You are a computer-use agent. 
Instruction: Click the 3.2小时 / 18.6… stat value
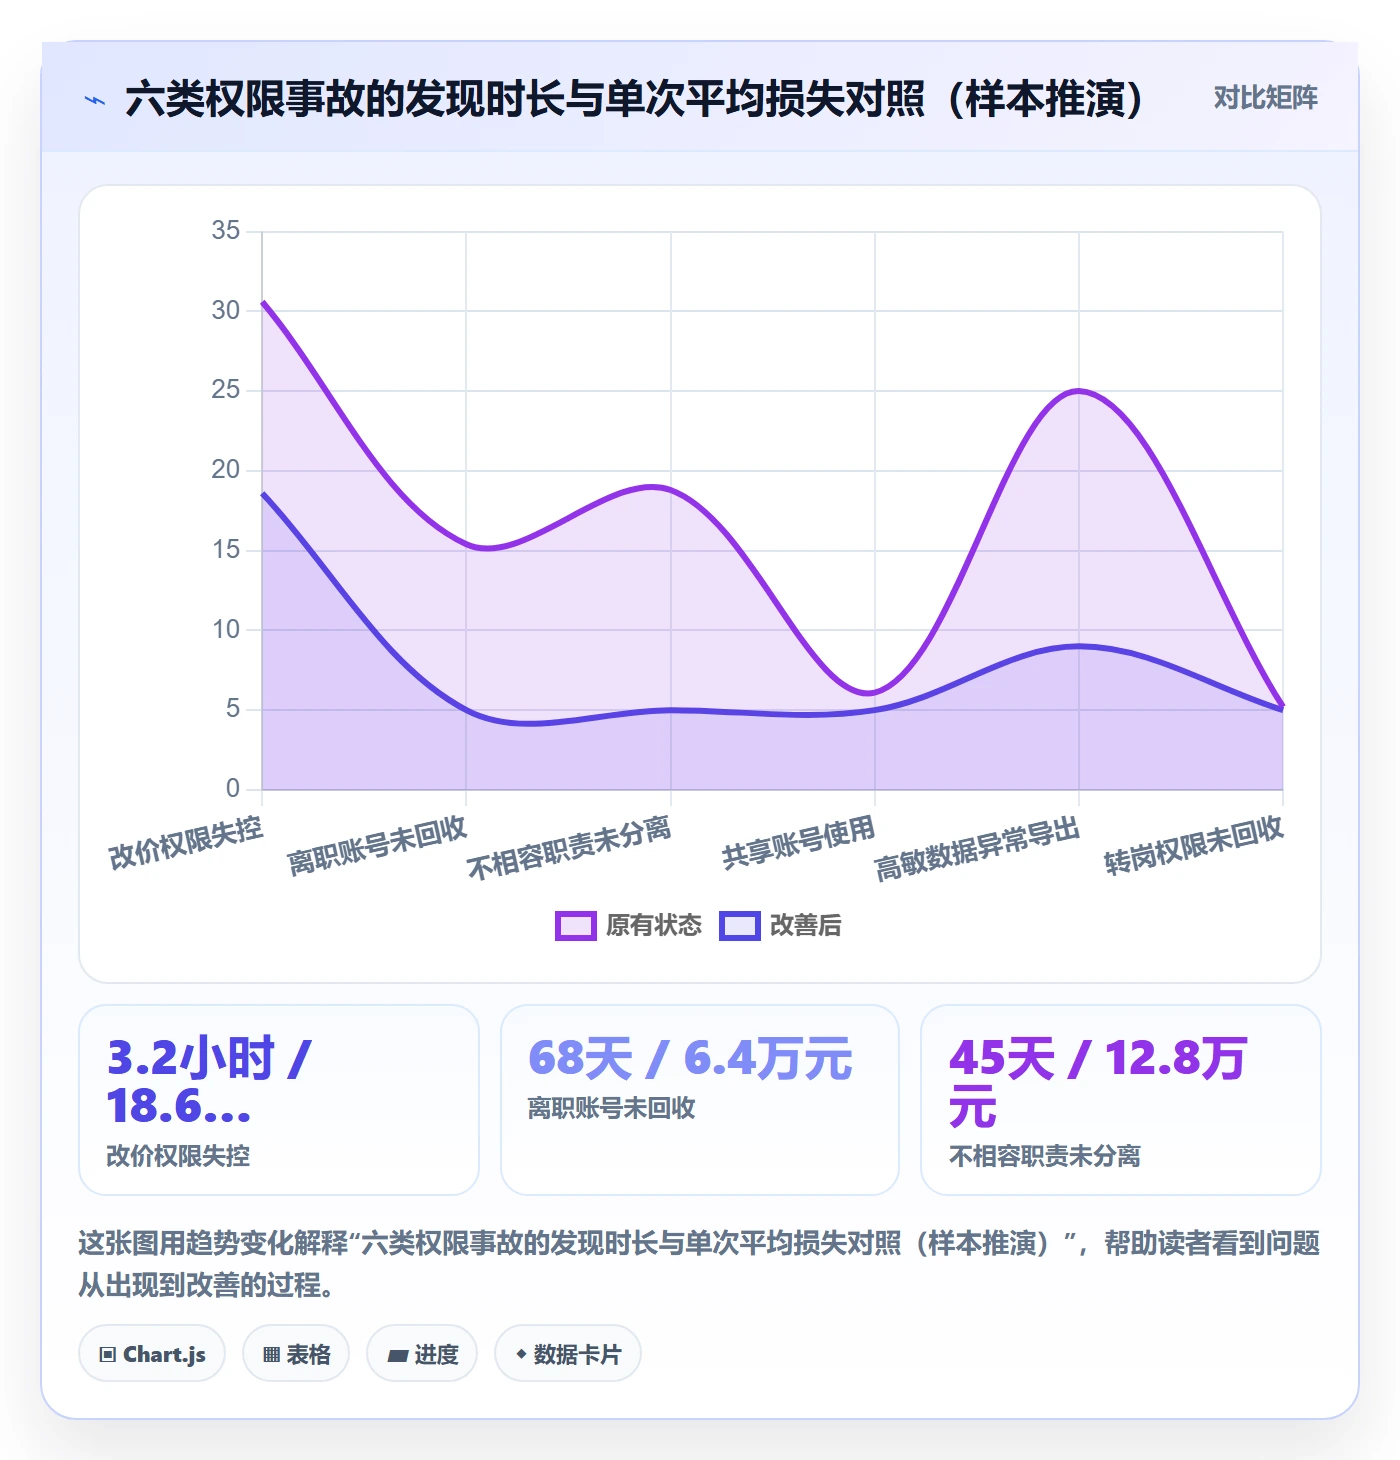(x=209, y=1082)
